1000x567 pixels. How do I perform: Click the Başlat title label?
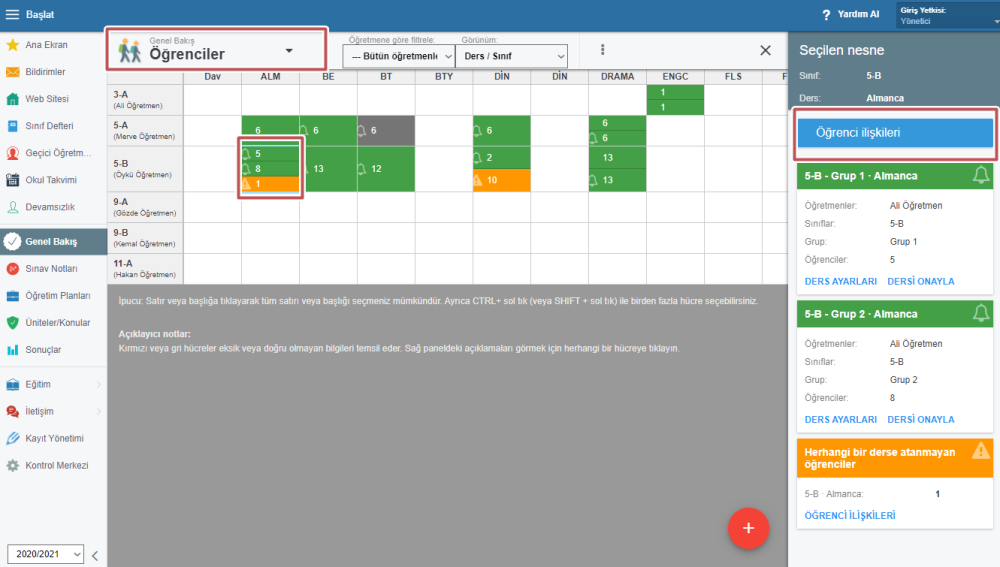click(x=40, y=14)
